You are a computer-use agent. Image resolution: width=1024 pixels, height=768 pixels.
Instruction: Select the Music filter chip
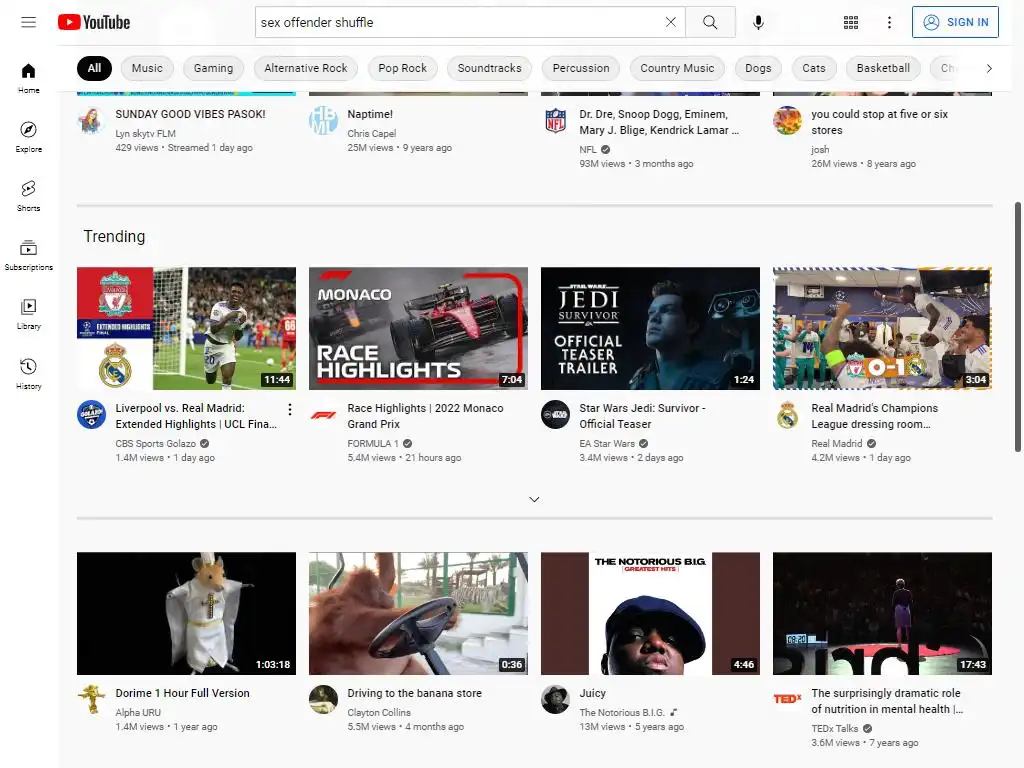(147, 68)
